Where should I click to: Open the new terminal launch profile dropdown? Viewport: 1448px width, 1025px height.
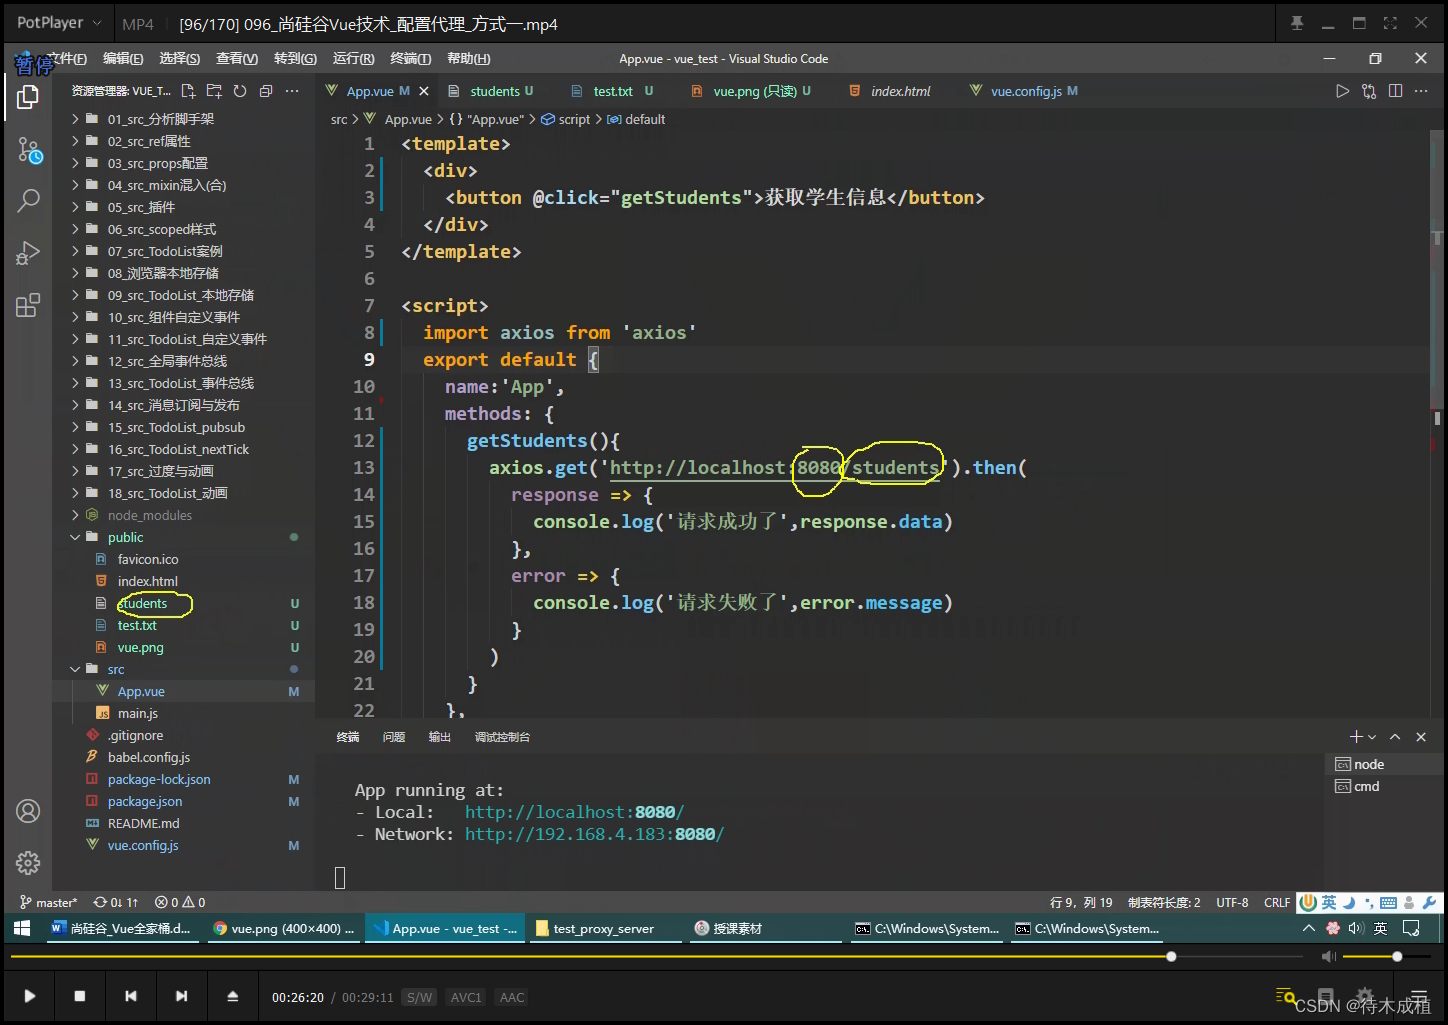pyautogui.click(x=1372, y=737)
